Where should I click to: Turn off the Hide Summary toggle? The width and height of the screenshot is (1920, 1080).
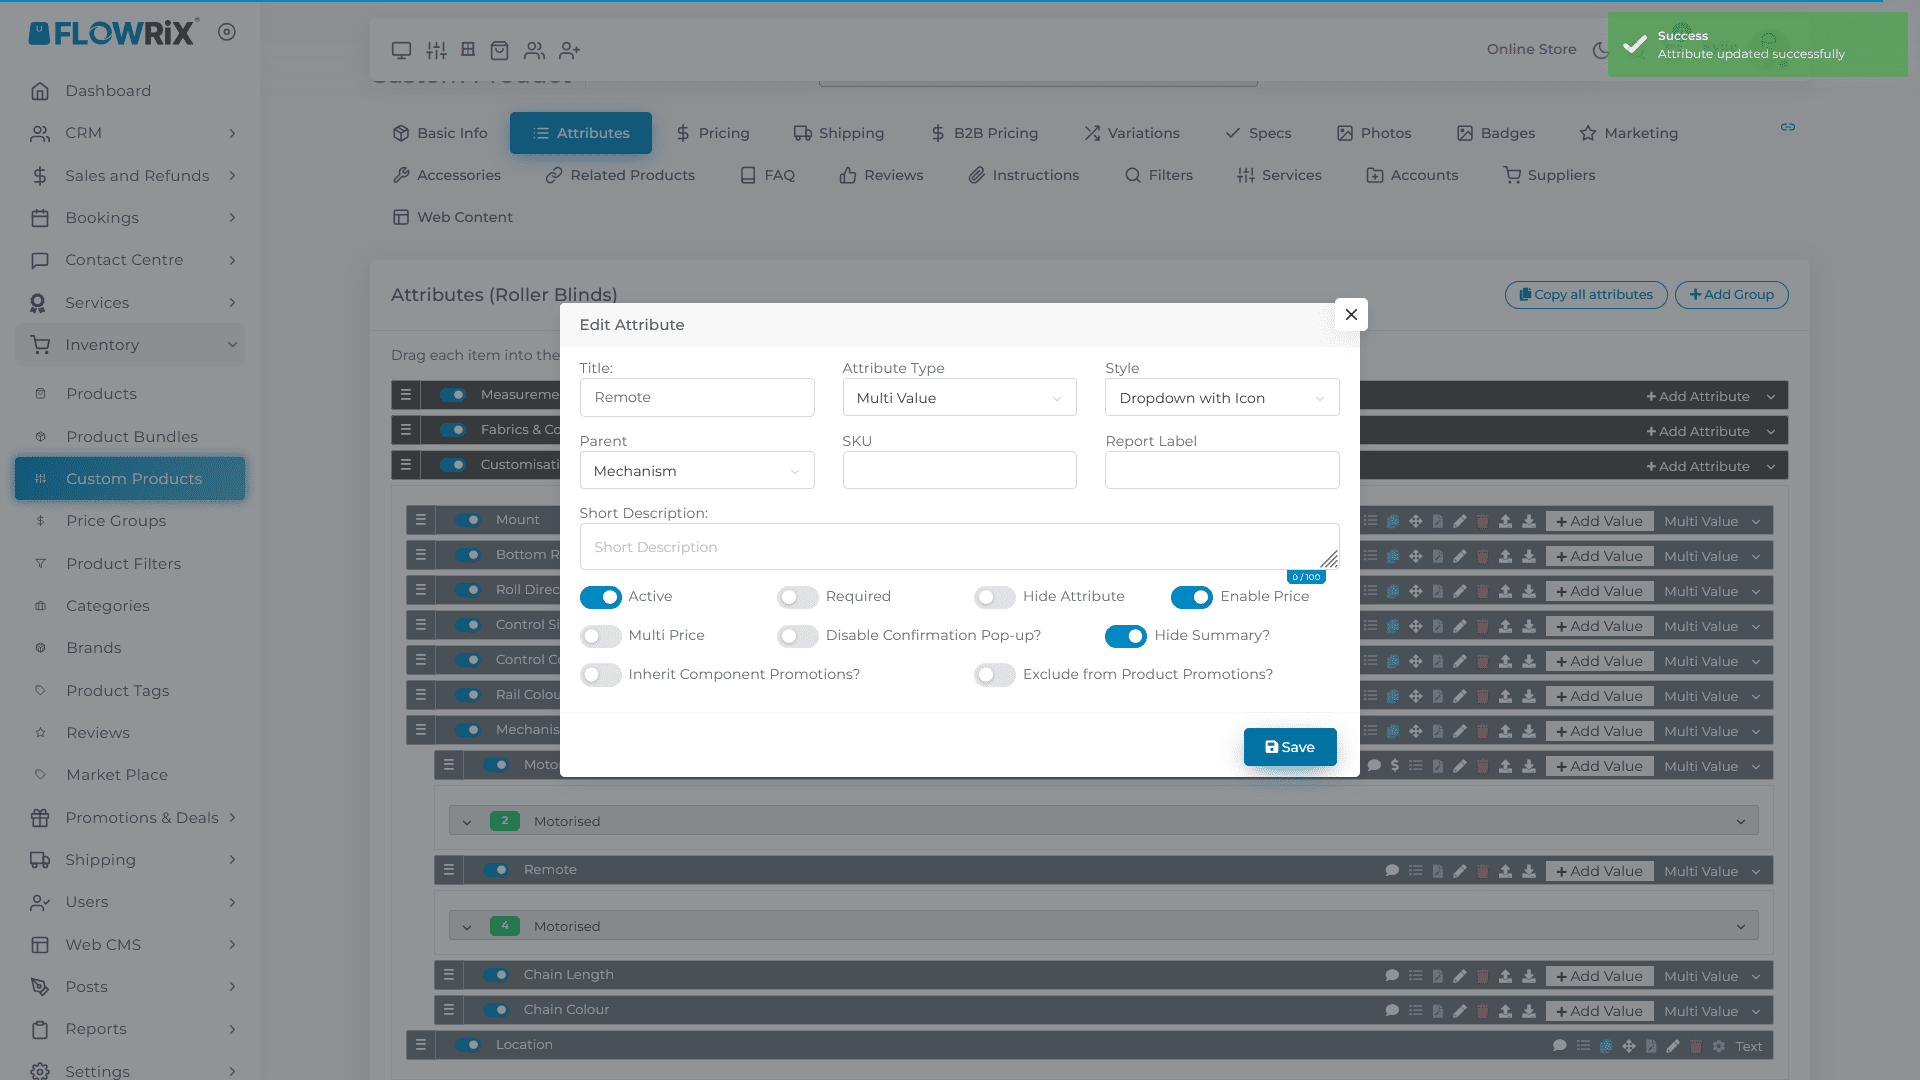coord(1126,636)
